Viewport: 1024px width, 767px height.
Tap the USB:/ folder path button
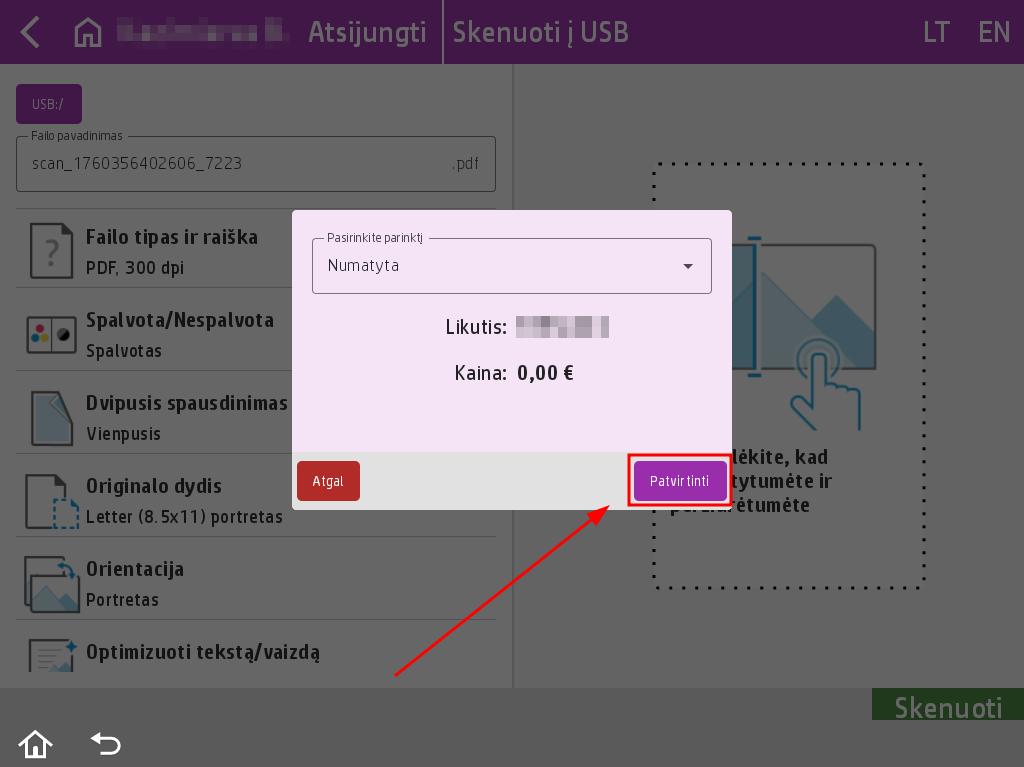(48, 104)
